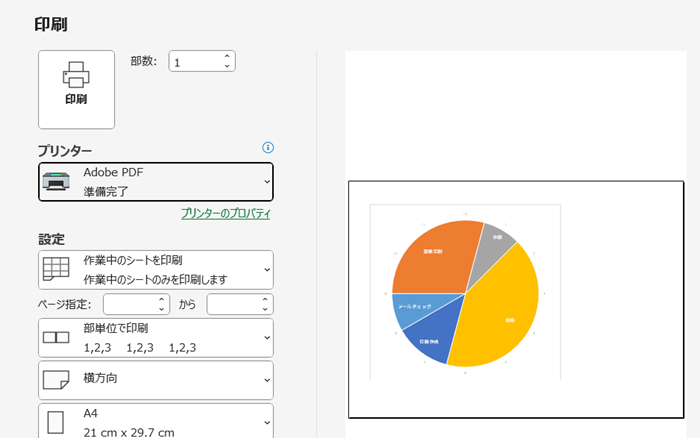Open プリンターのプロパティ link
Screen dimensions: 700x438
click(225, 213)
